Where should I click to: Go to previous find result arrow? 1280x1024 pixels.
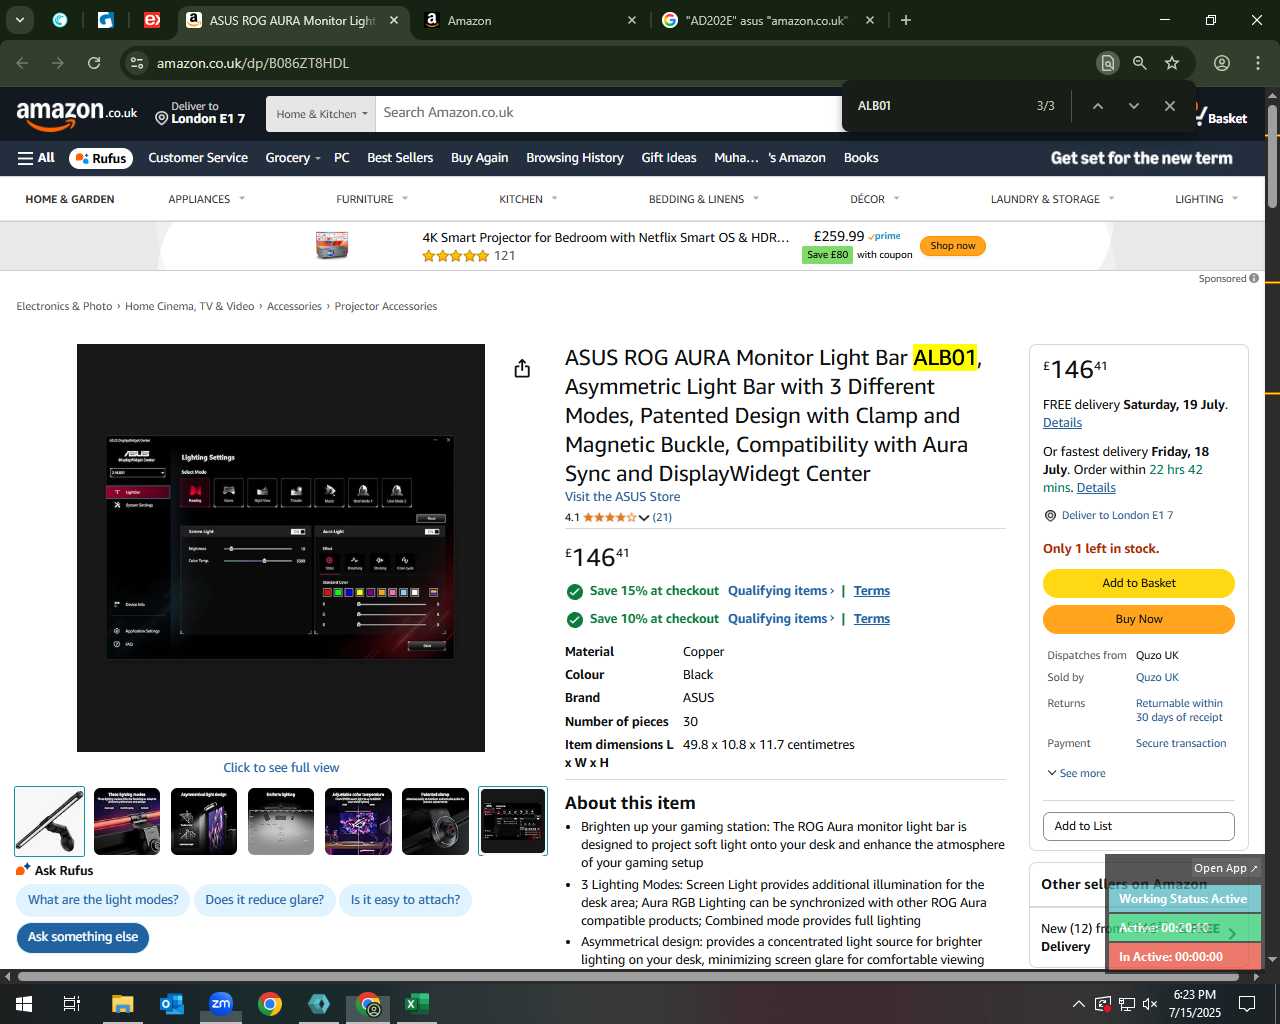[1097, 106]
